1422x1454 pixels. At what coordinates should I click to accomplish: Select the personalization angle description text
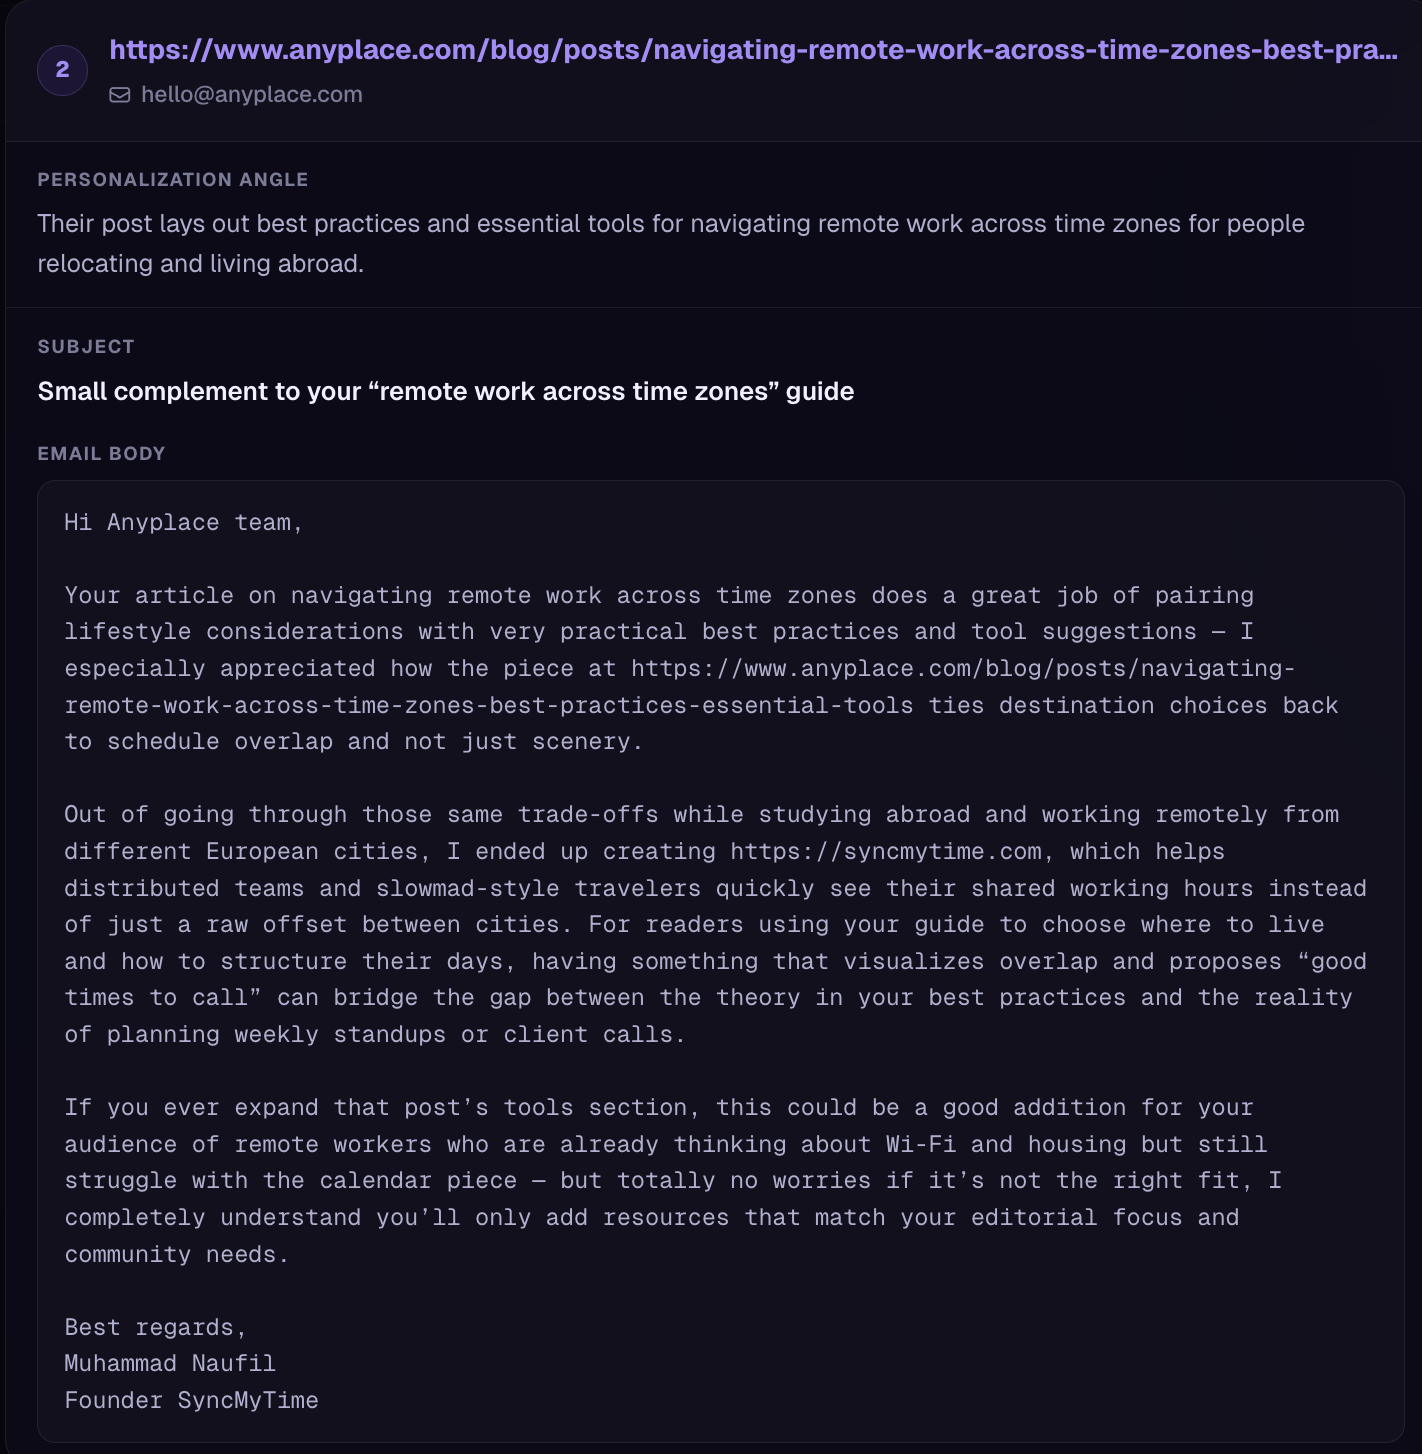point(671,243)
